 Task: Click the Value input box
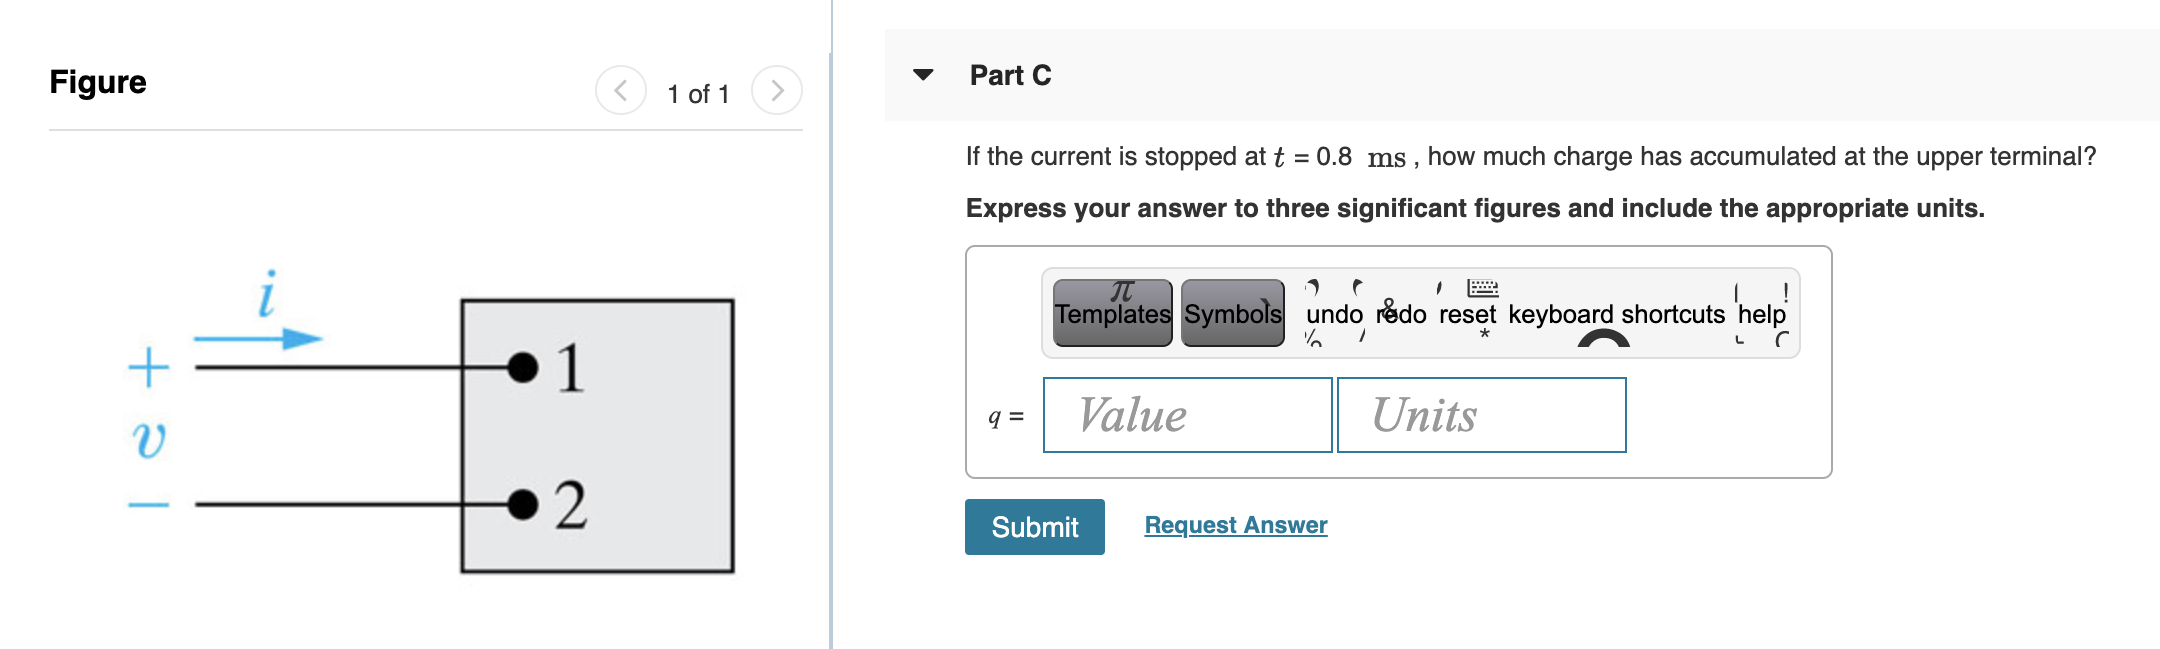pyautogui.click(x=1186, y=415)
